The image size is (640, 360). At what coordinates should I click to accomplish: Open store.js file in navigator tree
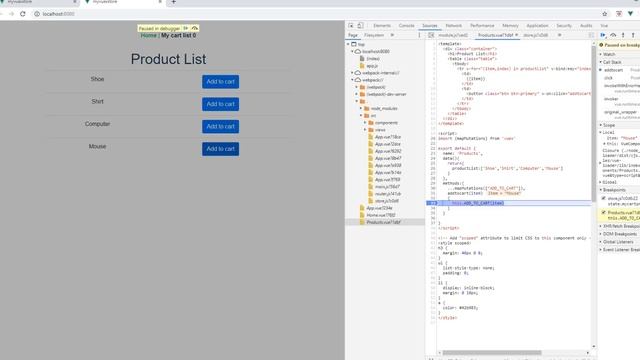pyautogui.click(x=387, y=201)
